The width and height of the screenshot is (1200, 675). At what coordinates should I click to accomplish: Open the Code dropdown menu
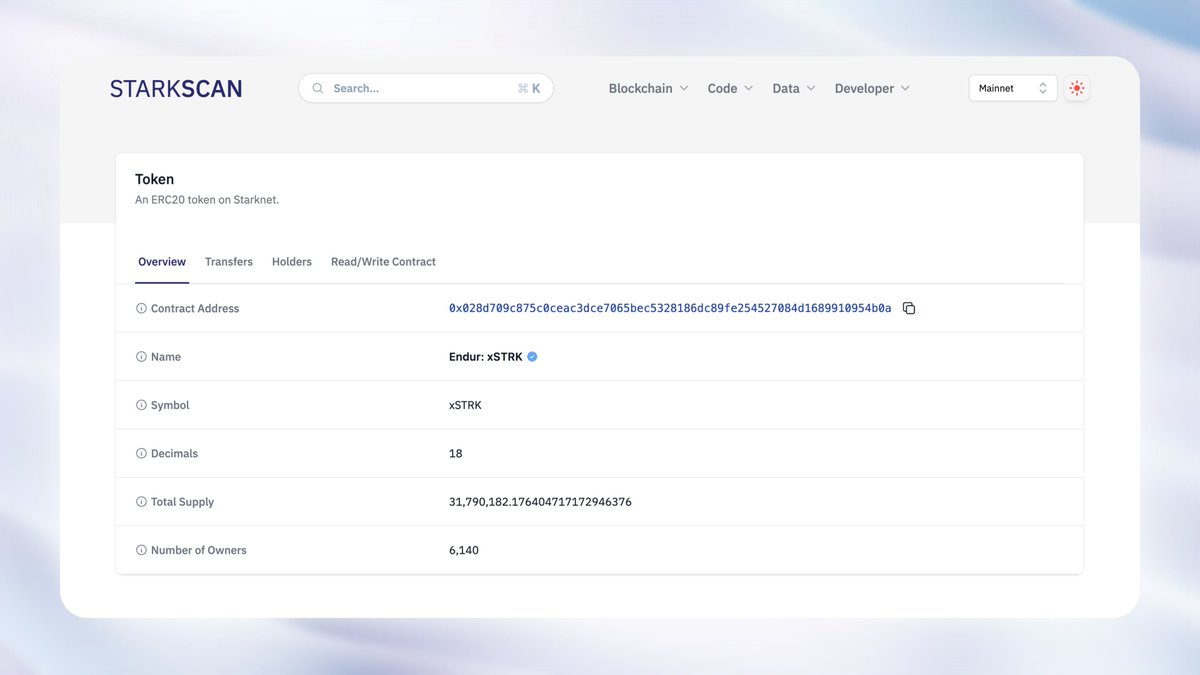coord(730,88)
